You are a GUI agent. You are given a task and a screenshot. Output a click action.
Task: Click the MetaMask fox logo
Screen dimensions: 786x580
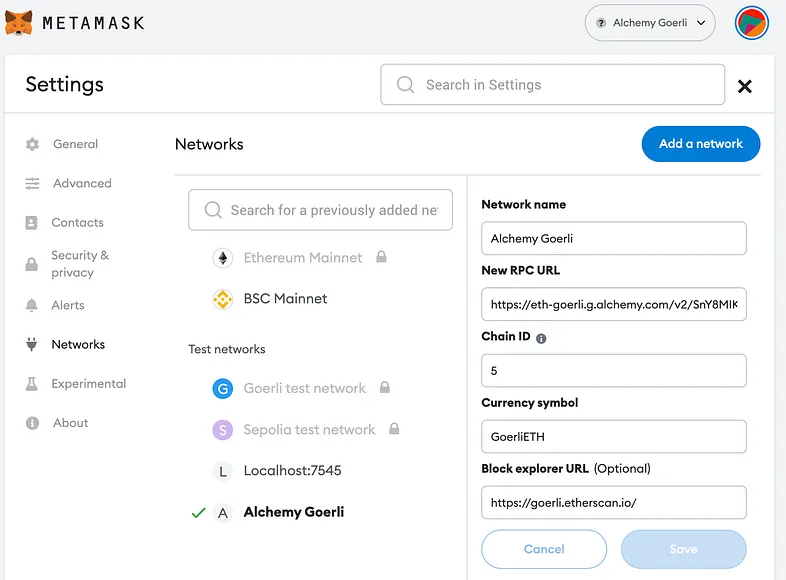coord(19,22)
